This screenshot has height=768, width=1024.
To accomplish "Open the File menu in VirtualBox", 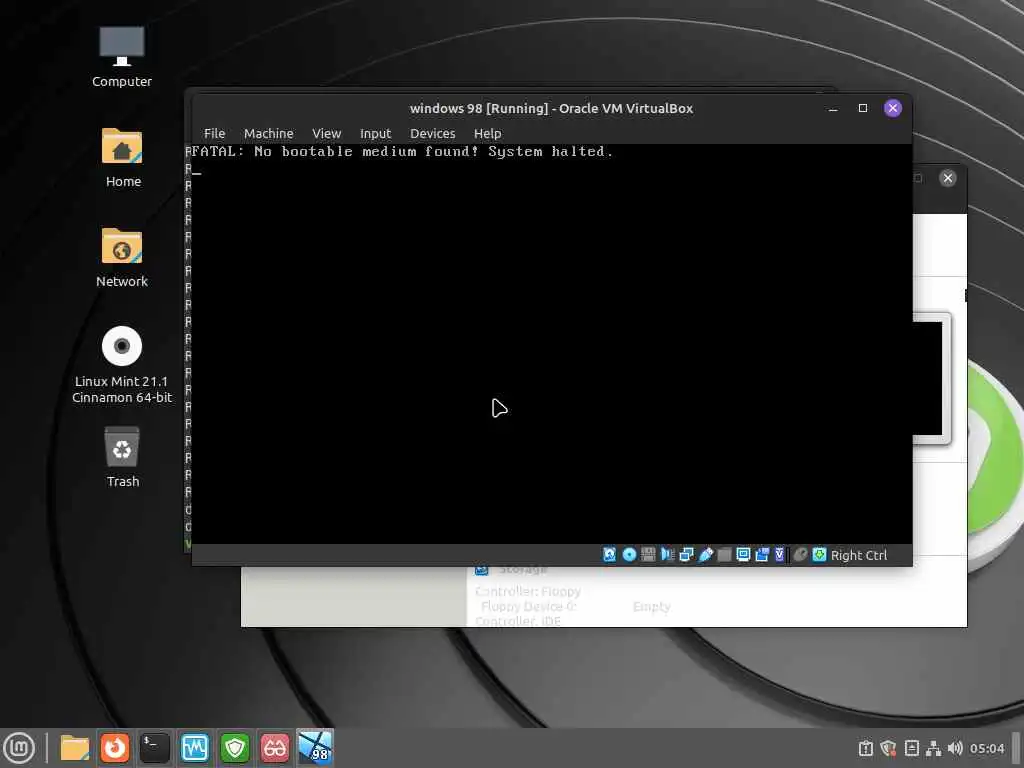I will coord(214,133).
